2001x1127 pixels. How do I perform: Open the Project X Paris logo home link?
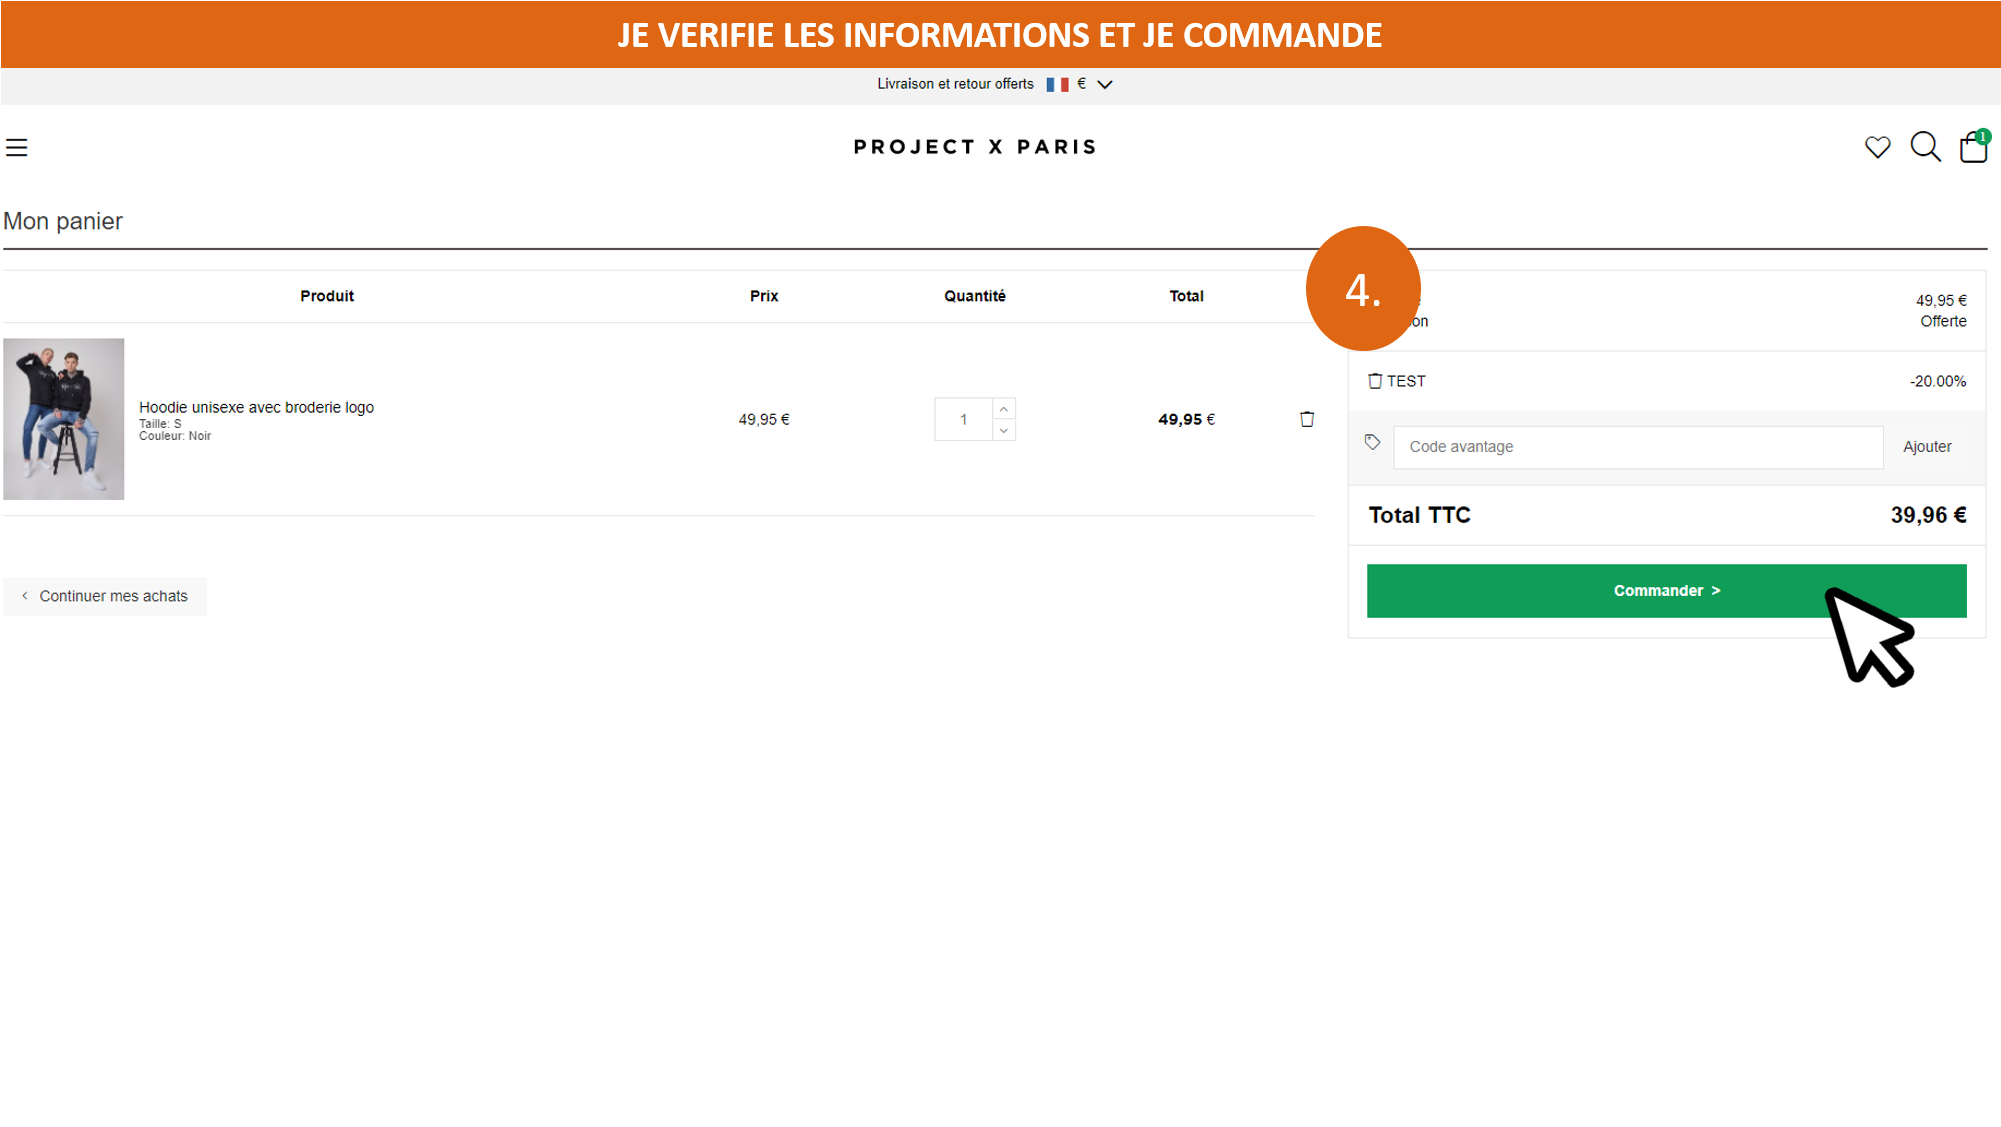coord(975,147)
